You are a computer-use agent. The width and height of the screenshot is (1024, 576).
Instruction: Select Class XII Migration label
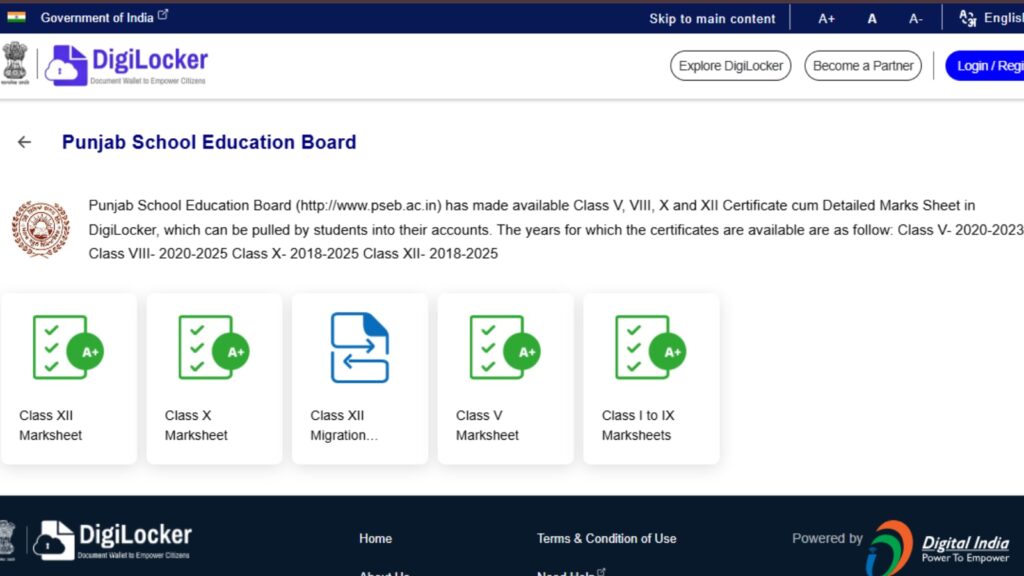tap(344, 425)
